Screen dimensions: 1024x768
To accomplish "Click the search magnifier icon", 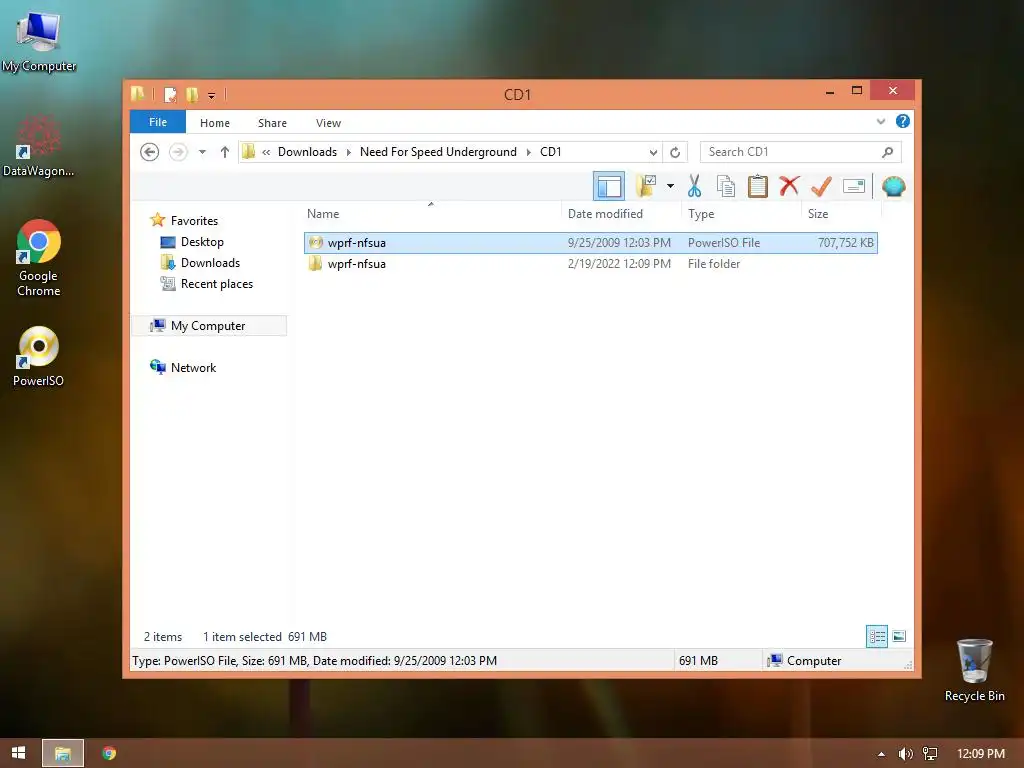I will tap(888, 152).
